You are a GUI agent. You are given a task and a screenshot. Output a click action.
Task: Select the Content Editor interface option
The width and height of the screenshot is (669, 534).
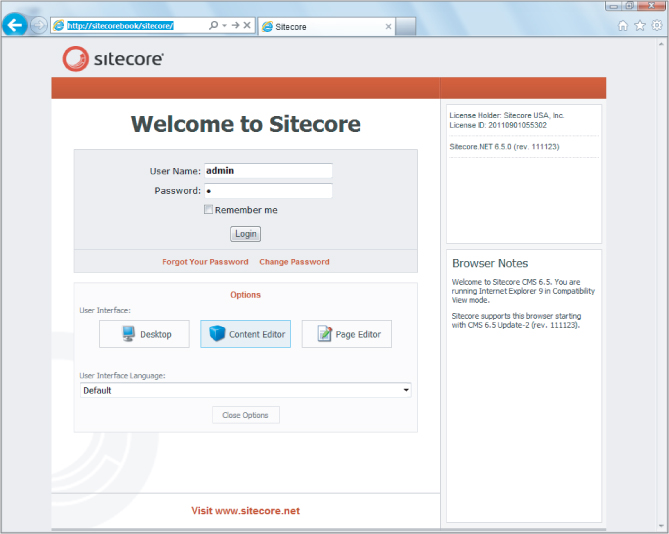coord(245,334)
